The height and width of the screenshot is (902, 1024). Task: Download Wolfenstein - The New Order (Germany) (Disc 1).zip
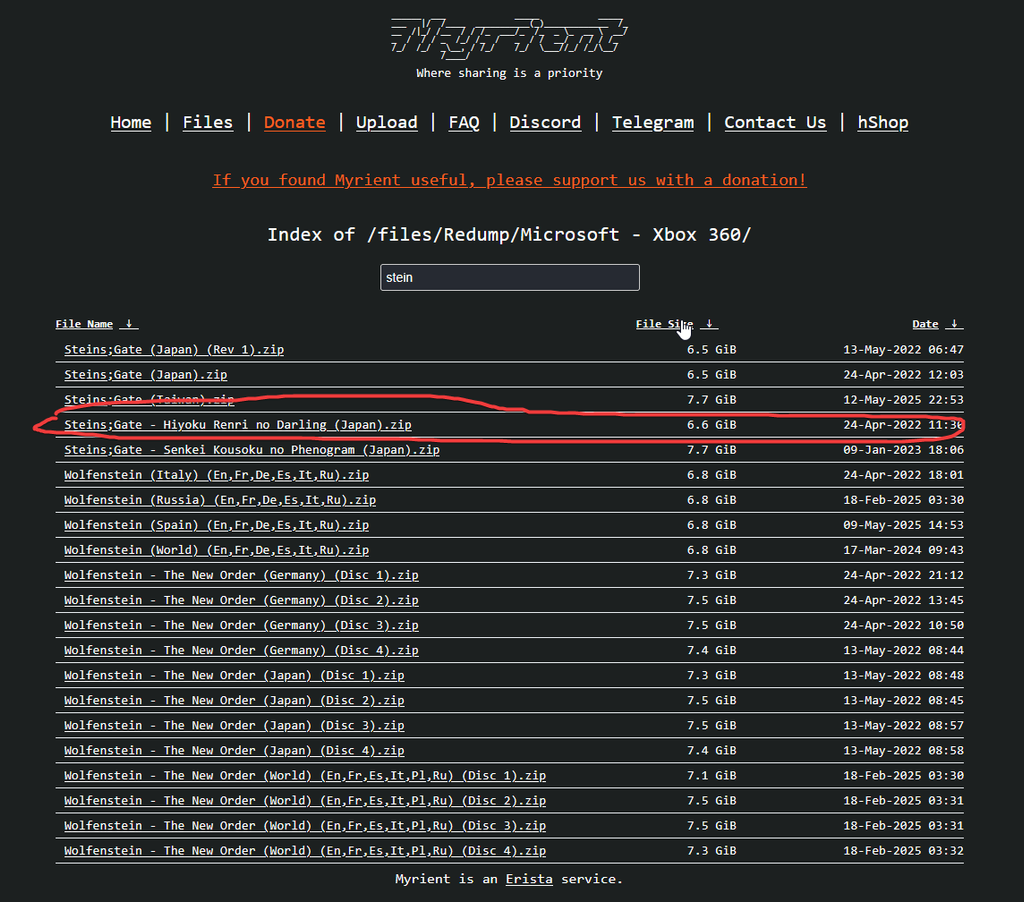coord(241,575)
